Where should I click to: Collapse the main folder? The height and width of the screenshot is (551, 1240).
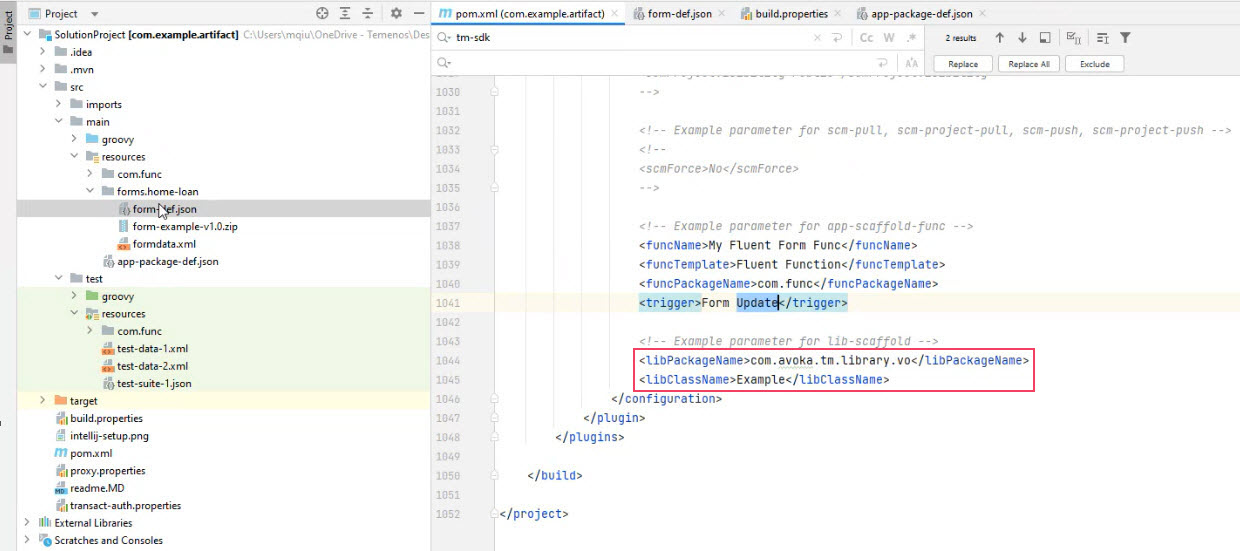pyautogui.click(x=59, y=122)
